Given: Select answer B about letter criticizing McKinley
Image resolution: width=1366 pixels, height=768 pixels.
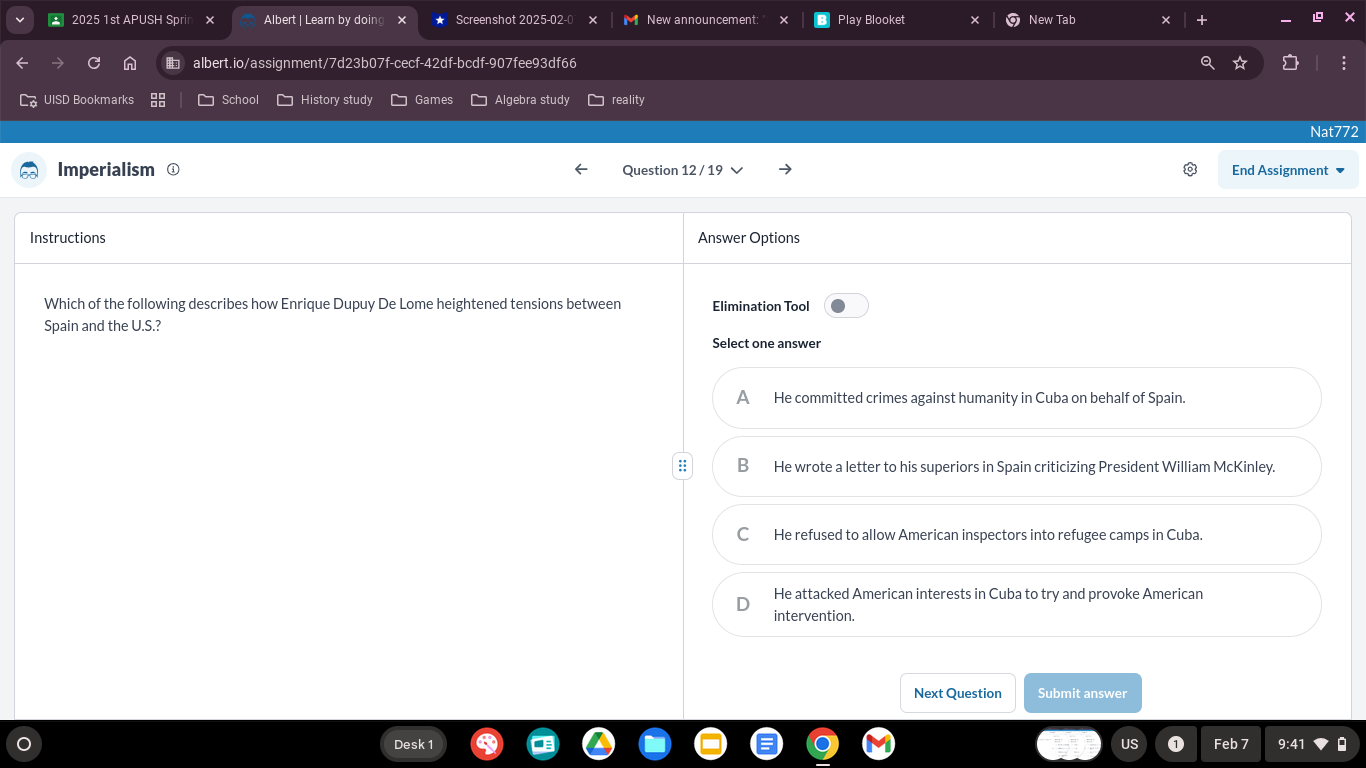Looking at the screenshot, I should 1016,466.
